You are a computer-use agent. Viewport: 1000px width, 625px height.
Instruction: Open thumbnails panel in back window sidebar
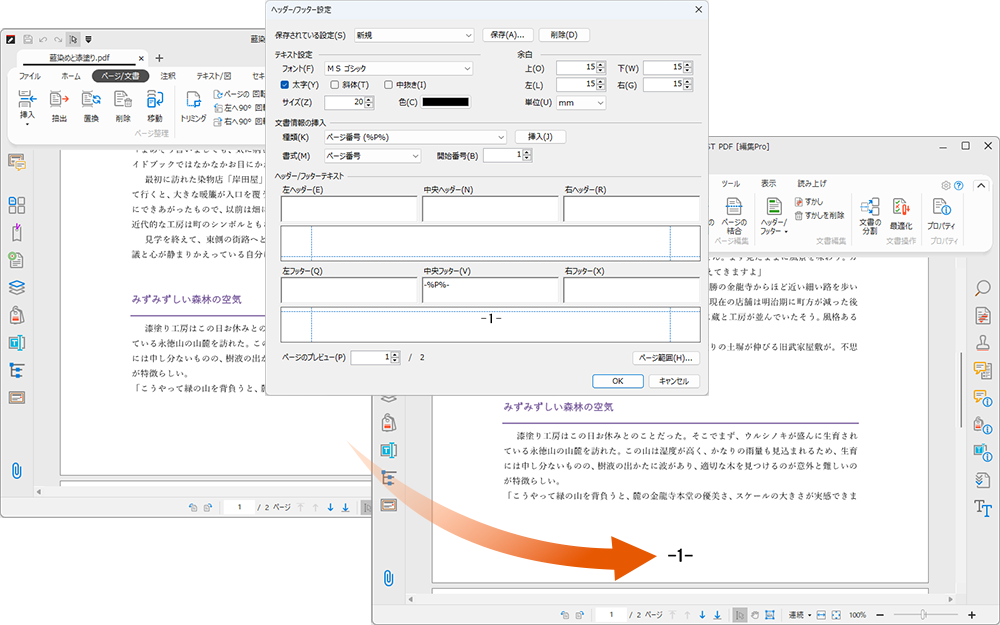click(x=17, y=205)
